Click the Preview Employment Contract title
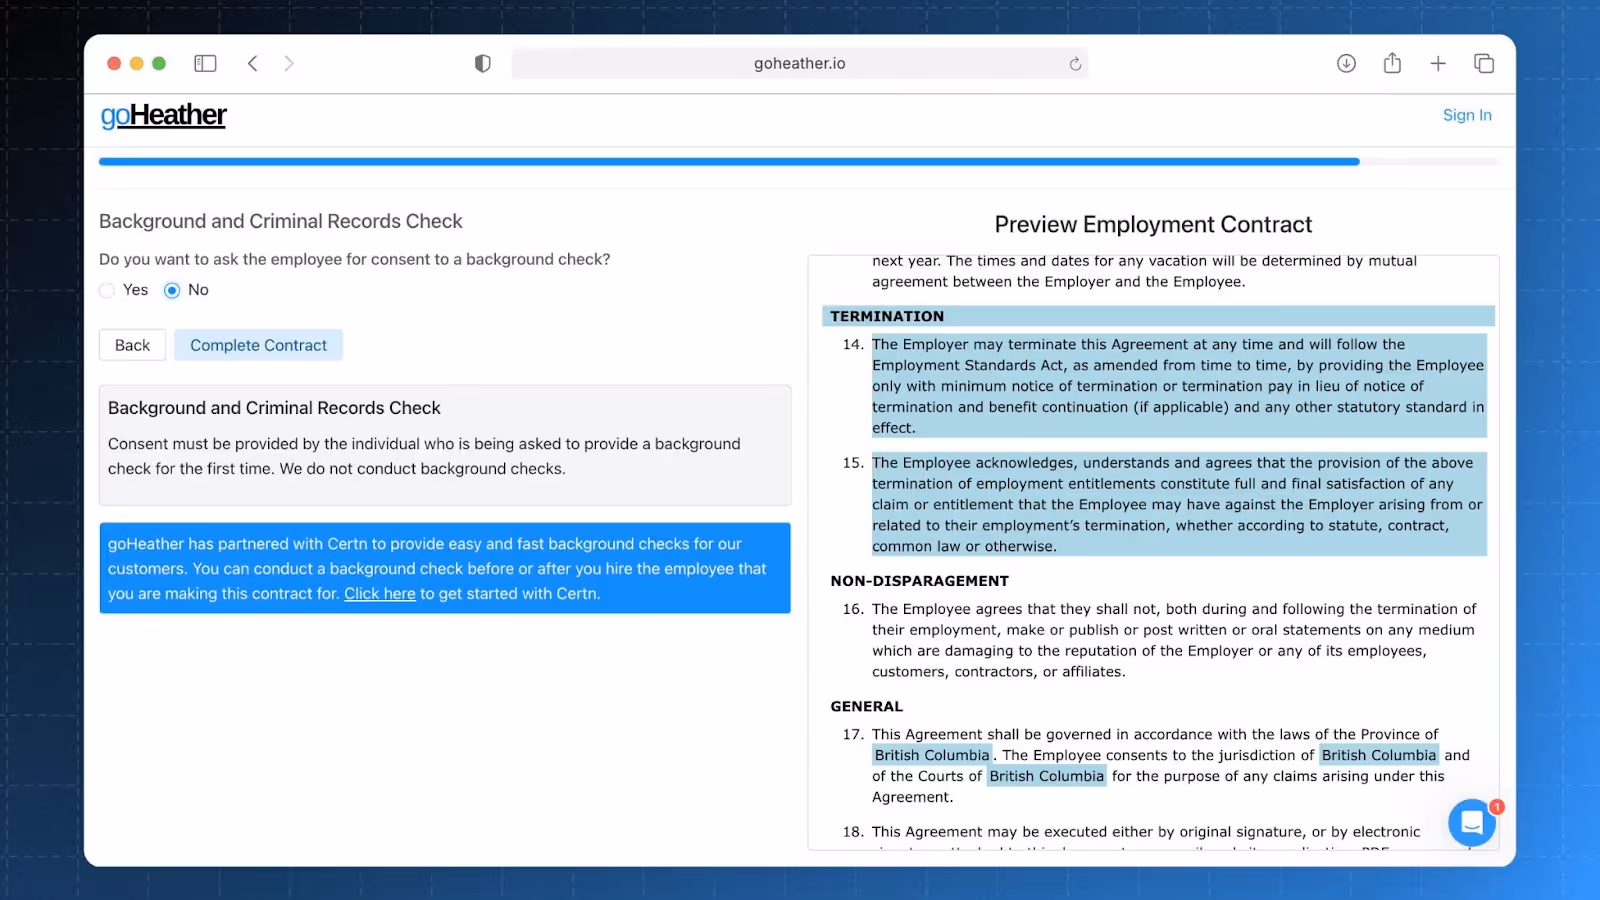This screenshot has height=900, width=1600. [1153, 224]
